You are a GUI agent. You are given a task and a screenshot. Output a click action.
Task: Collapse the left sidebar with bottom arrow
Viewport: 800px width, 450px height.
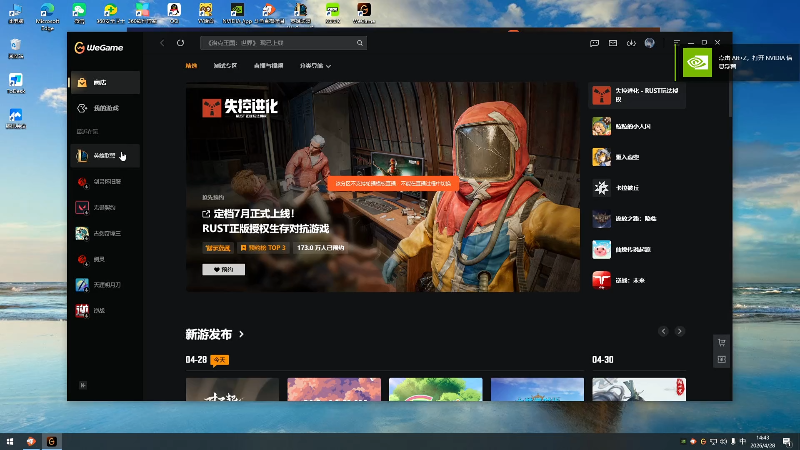[x=83, y=385]
